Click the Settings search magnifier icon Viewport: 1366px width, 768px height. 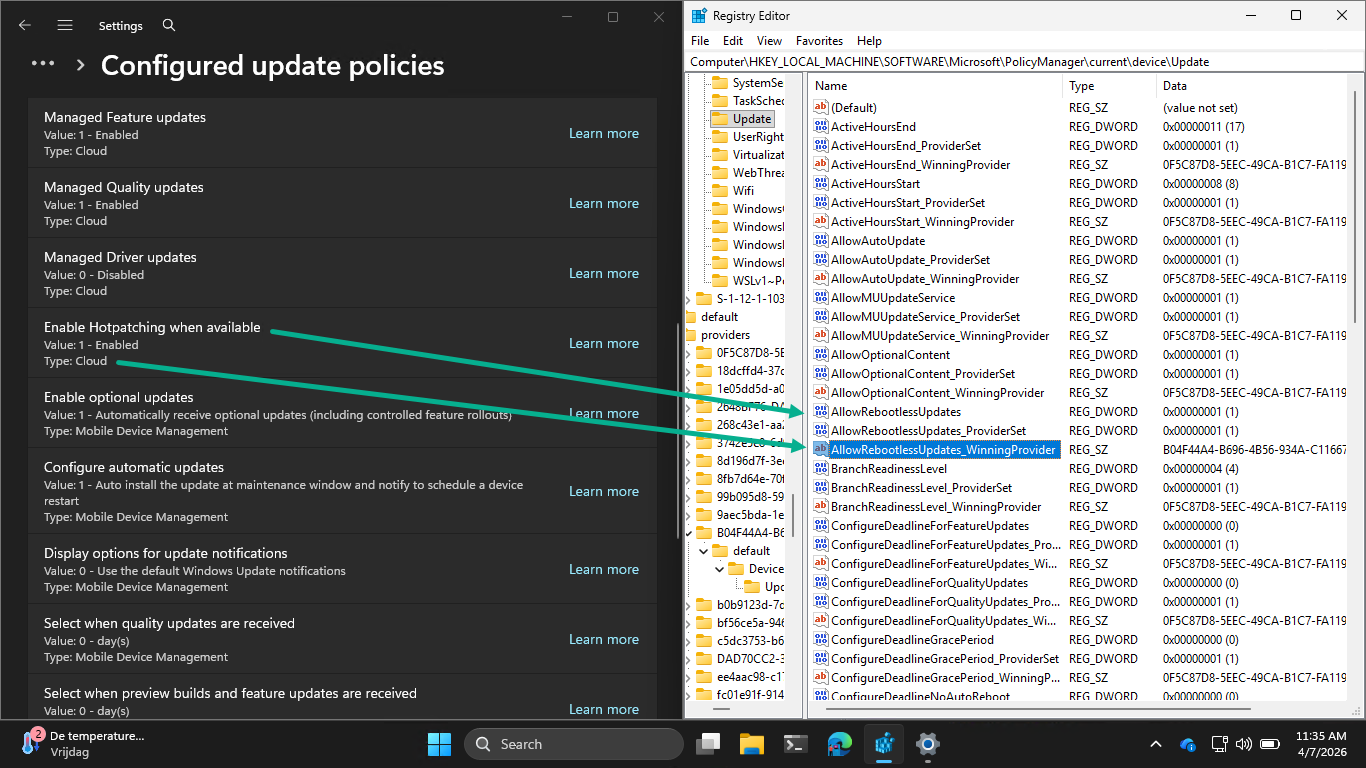click(x=169, y=25)
